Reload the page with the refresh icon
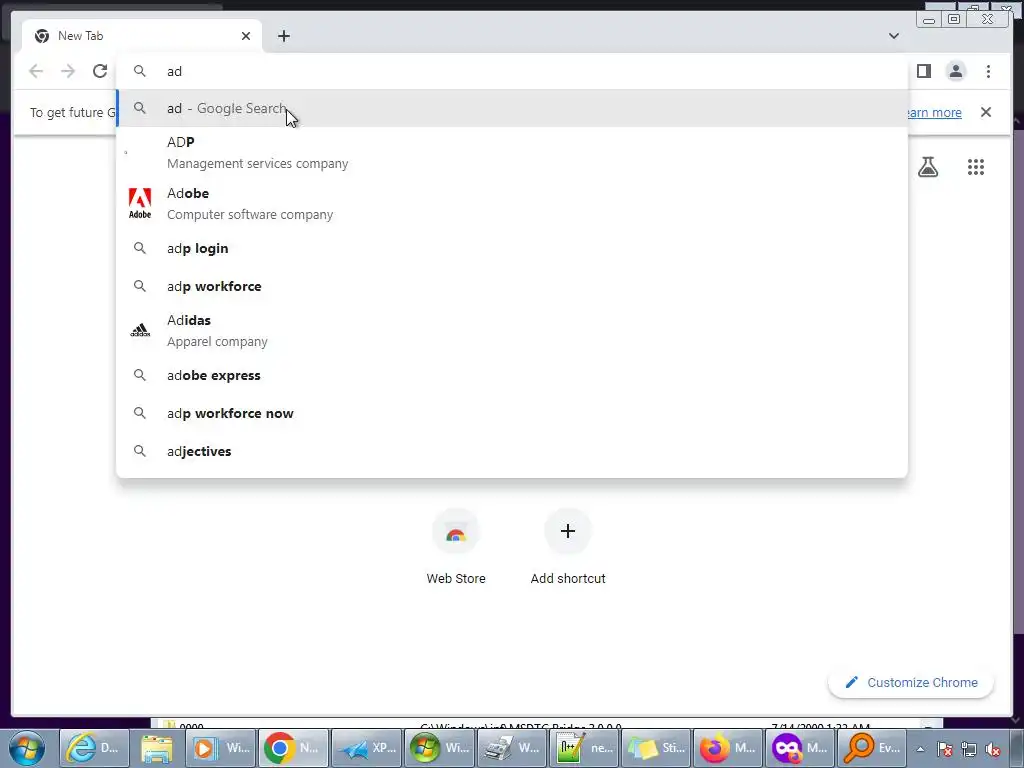1024x768 pixels. (100, 71)
